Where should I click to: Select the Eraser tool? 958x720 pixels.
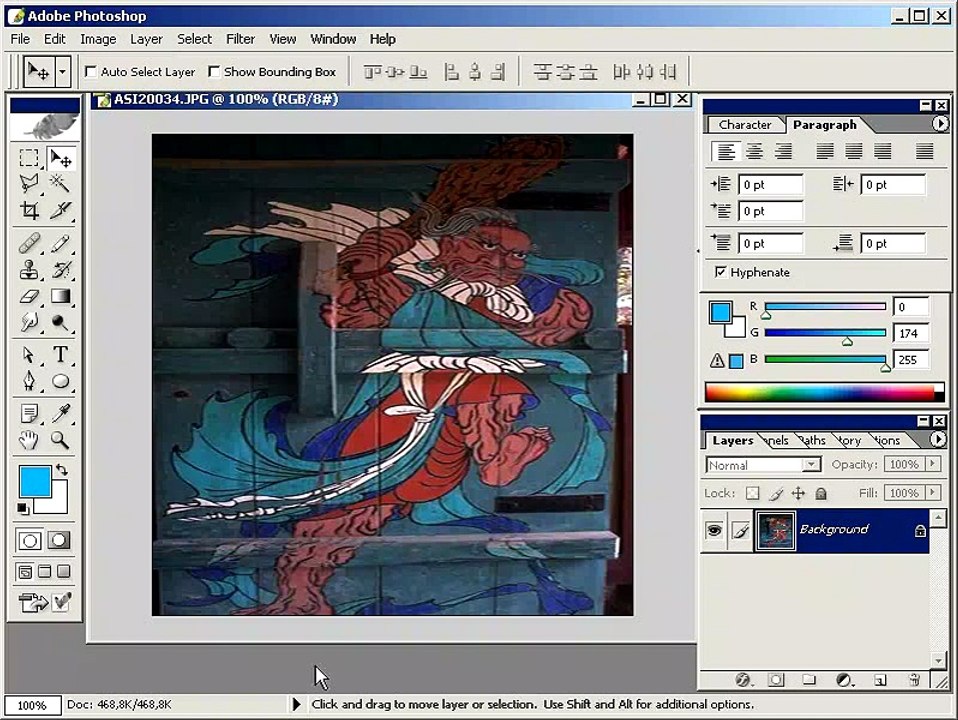tap(29, 296)
